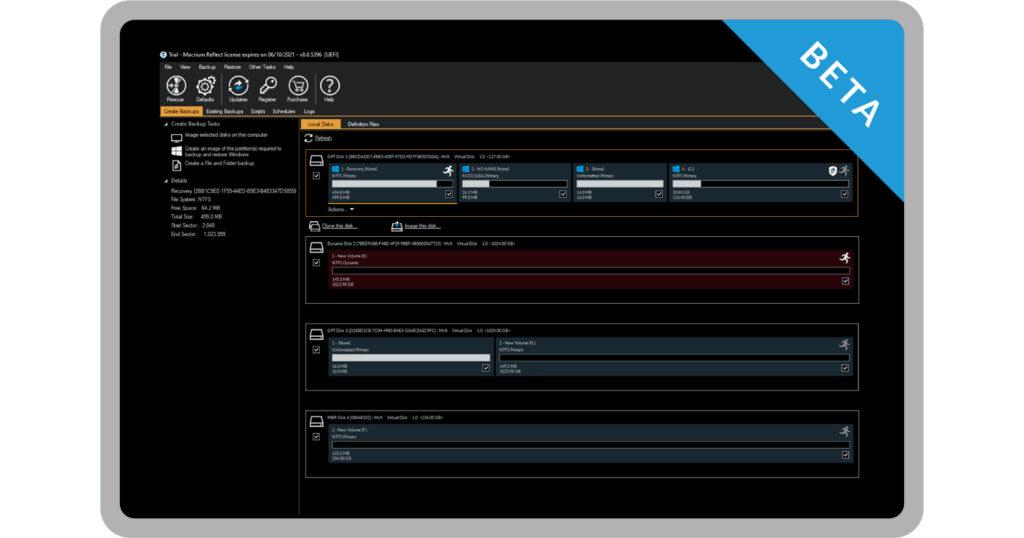Check for Updates via toolbar icon
1024x538 pixels.
238,88
